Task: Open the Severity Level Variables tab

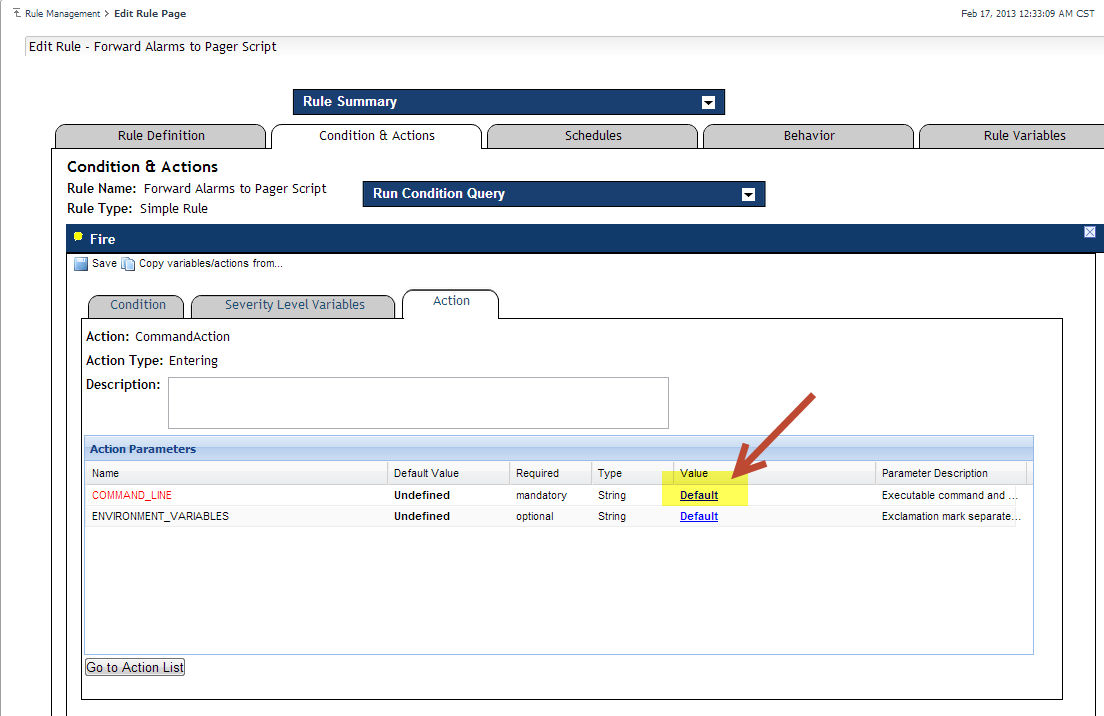Action: tap(294, 305)
